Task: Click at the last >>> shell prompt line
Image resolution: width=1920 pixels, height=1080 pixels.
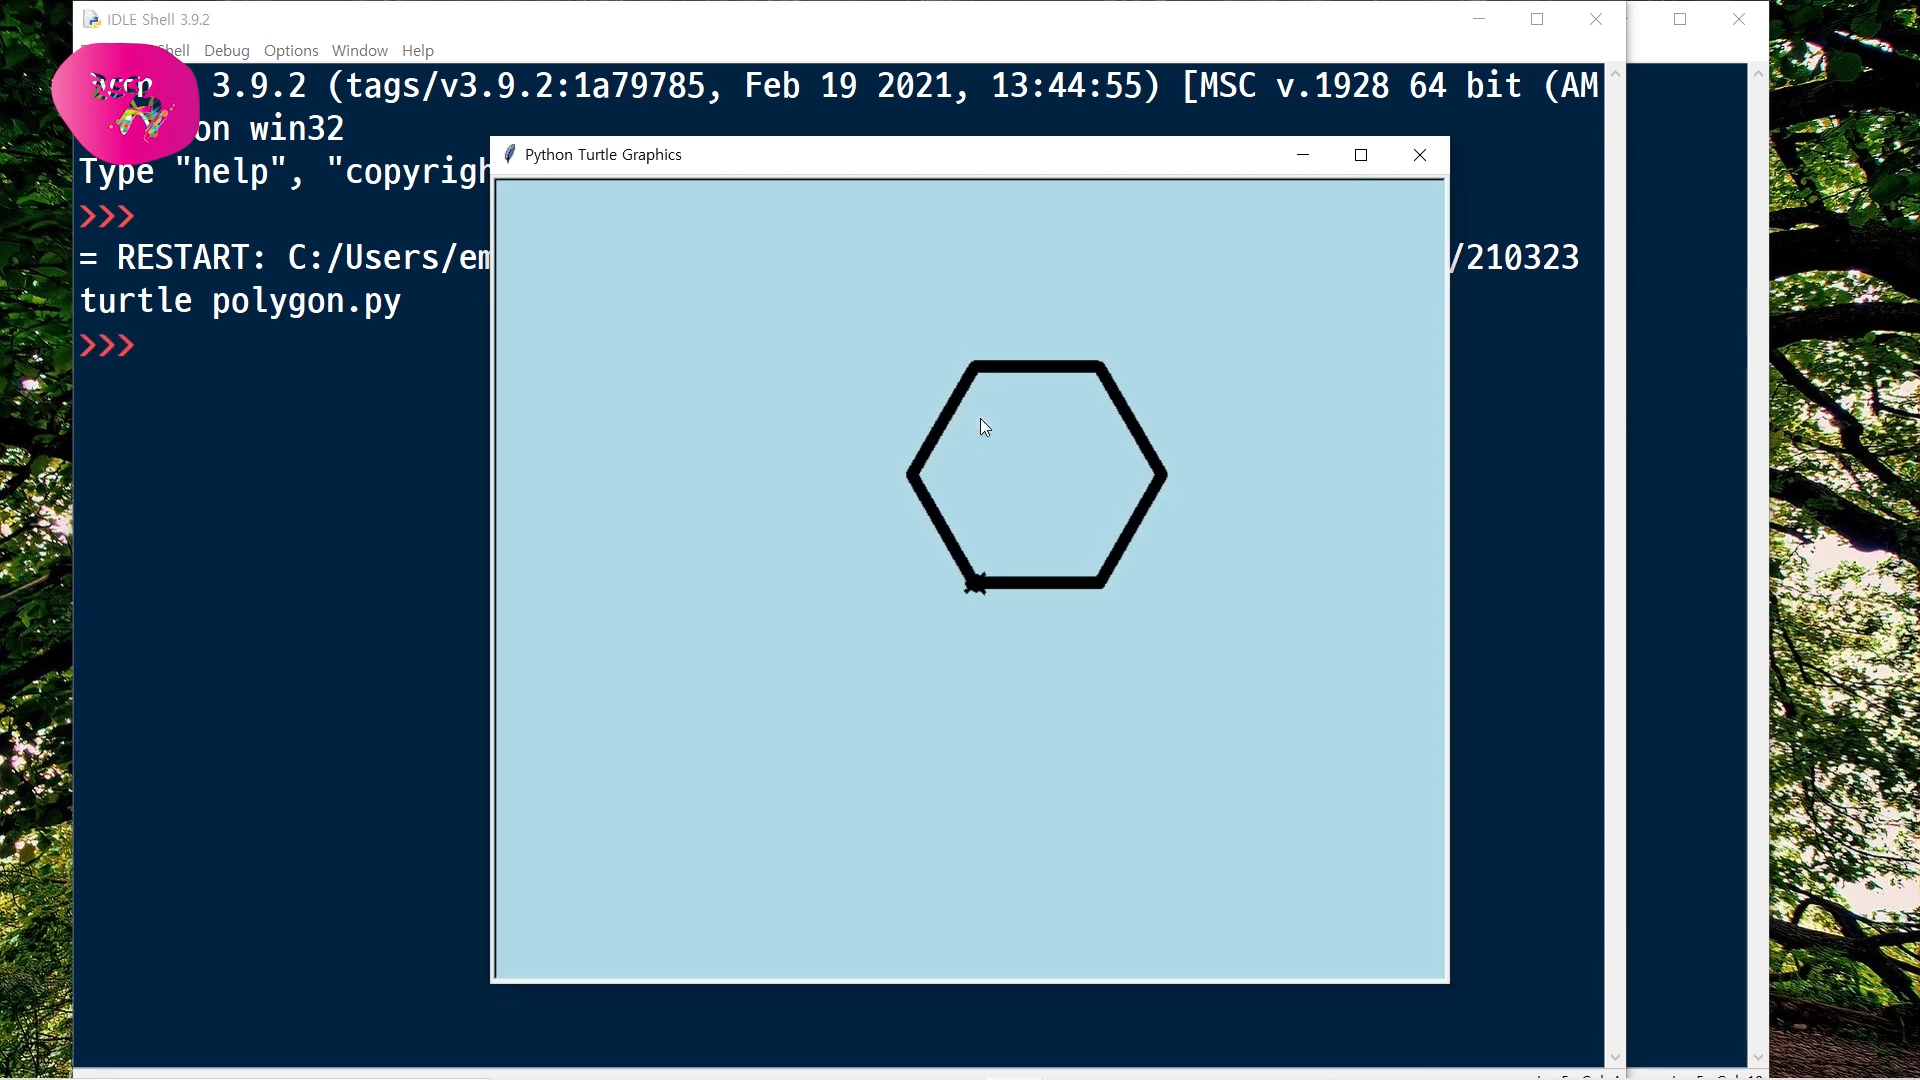Action: (x=200, y=345)
